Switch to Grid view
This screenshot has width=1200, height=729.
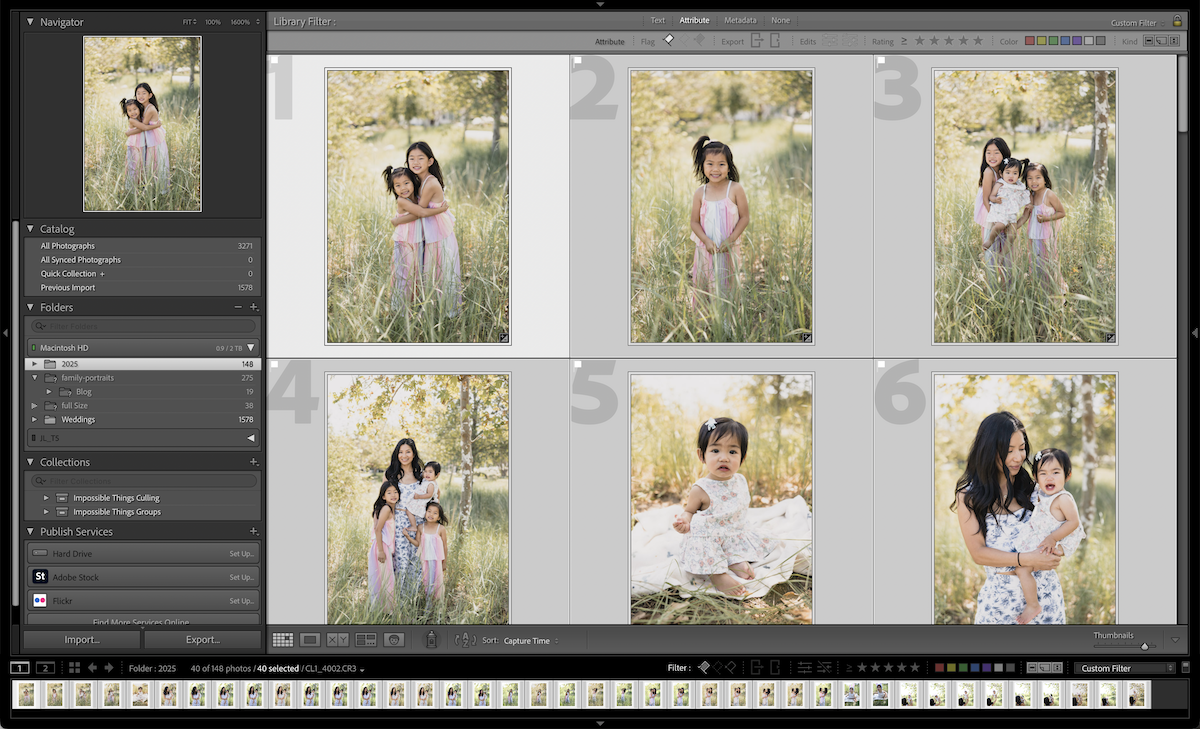282,640
